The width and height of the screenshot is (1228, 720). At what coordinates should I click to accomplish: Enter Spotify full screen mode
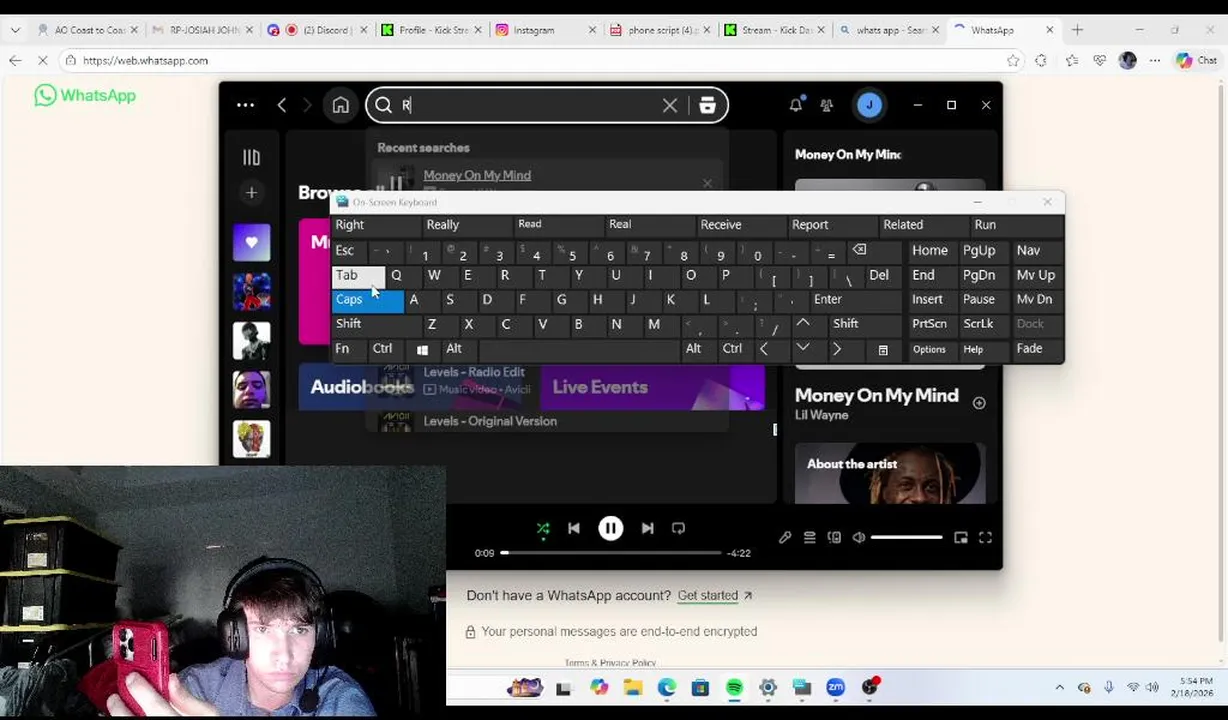(985, 538)
